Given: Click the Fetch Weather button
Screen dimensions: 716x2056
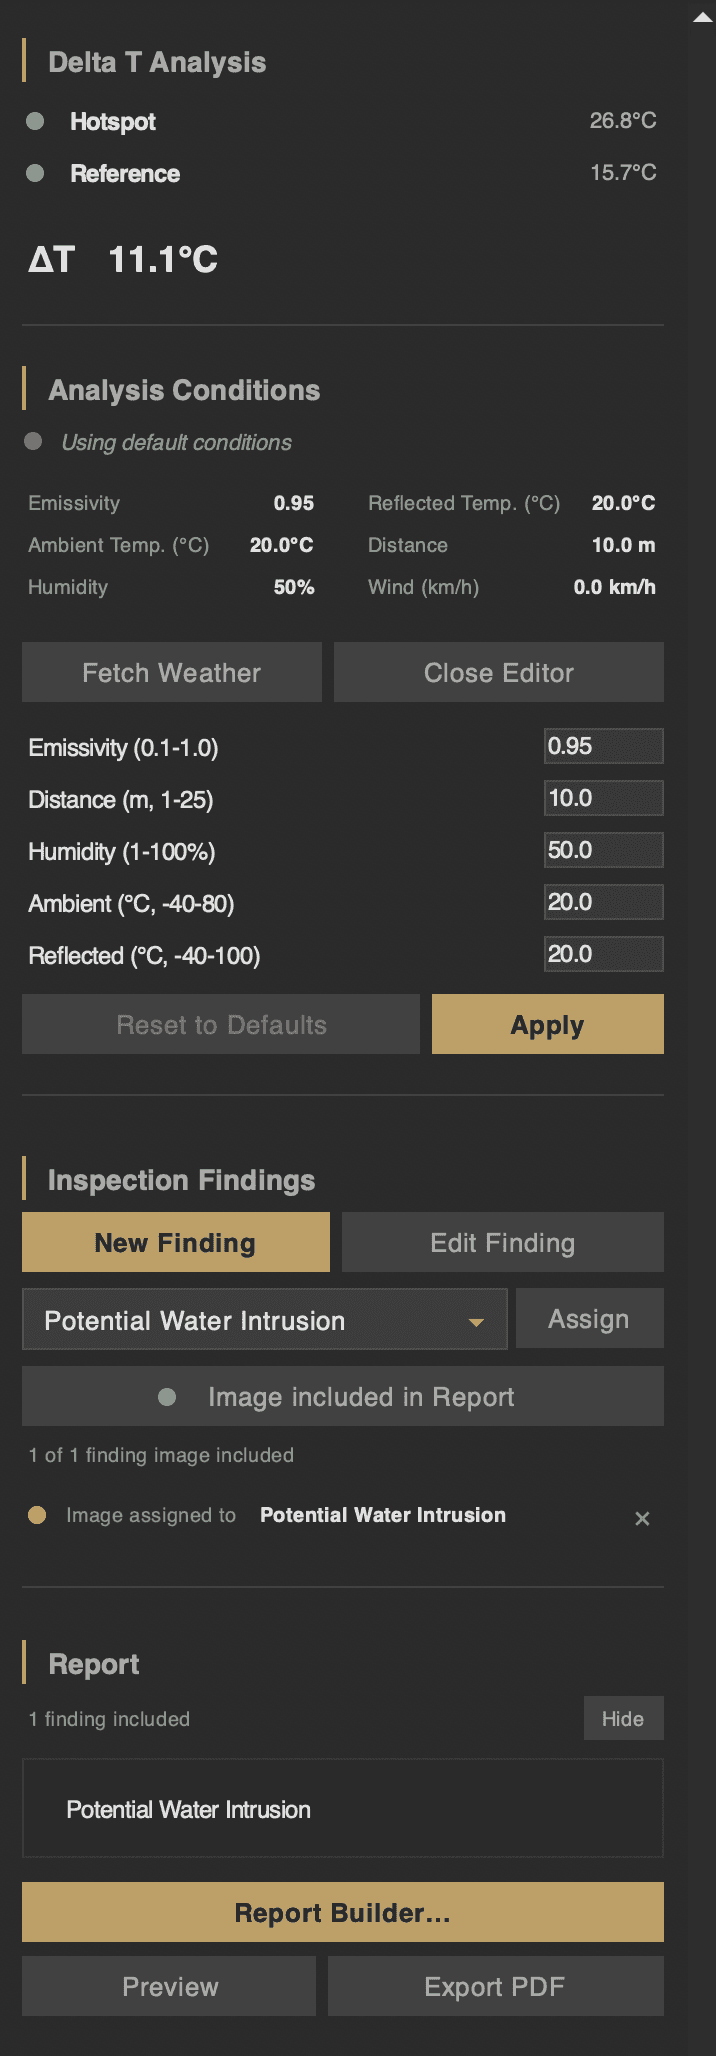Looking at the screenshot, I should [172, 672].
